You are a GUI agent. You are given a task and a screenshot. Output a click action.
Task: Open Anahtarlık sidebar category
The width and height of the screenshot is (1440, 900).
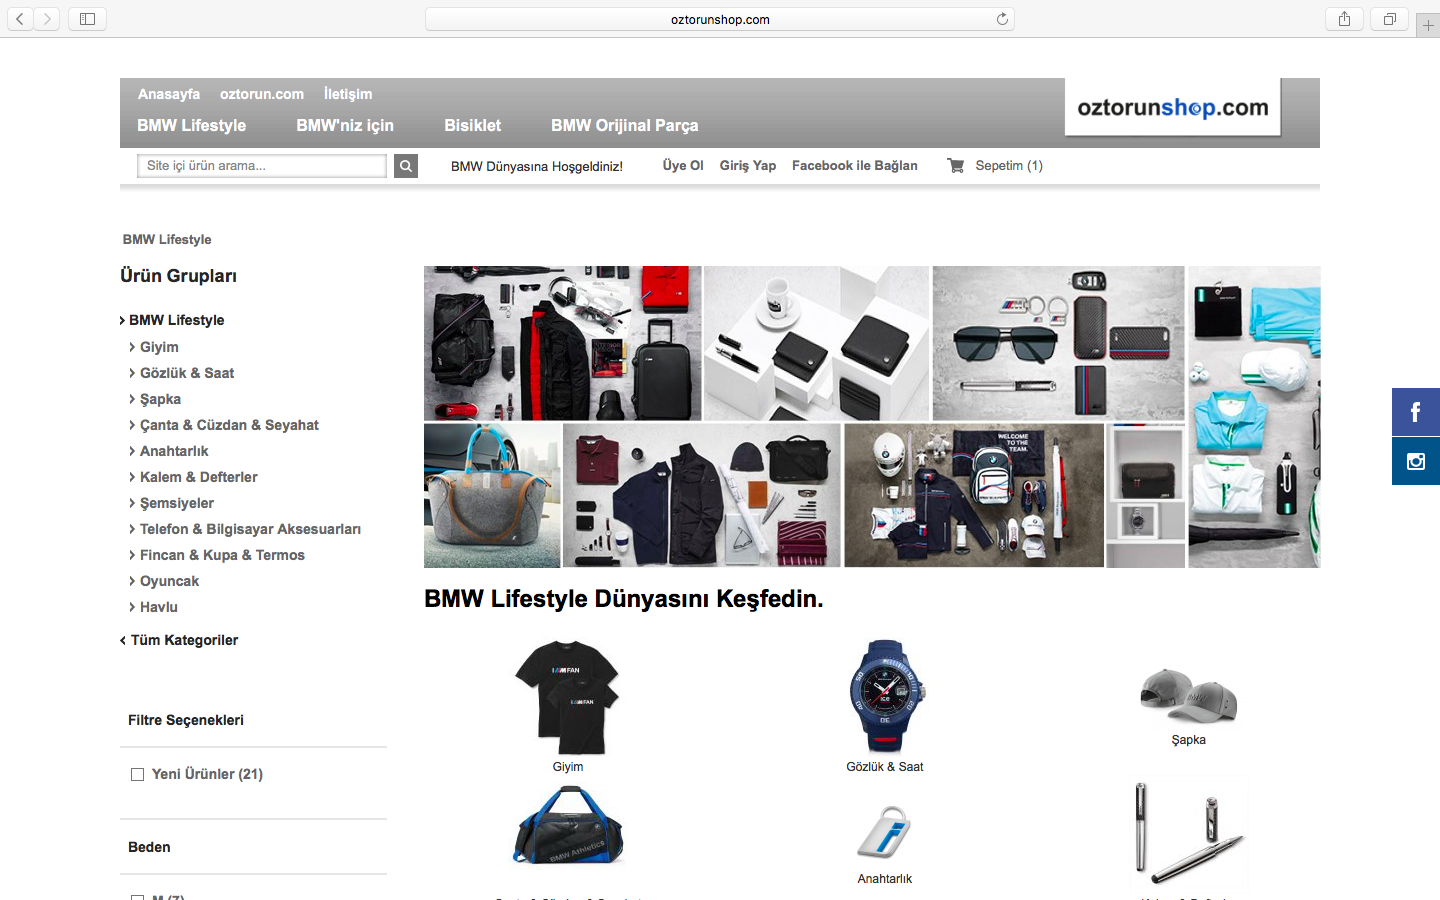pos(174,451)
